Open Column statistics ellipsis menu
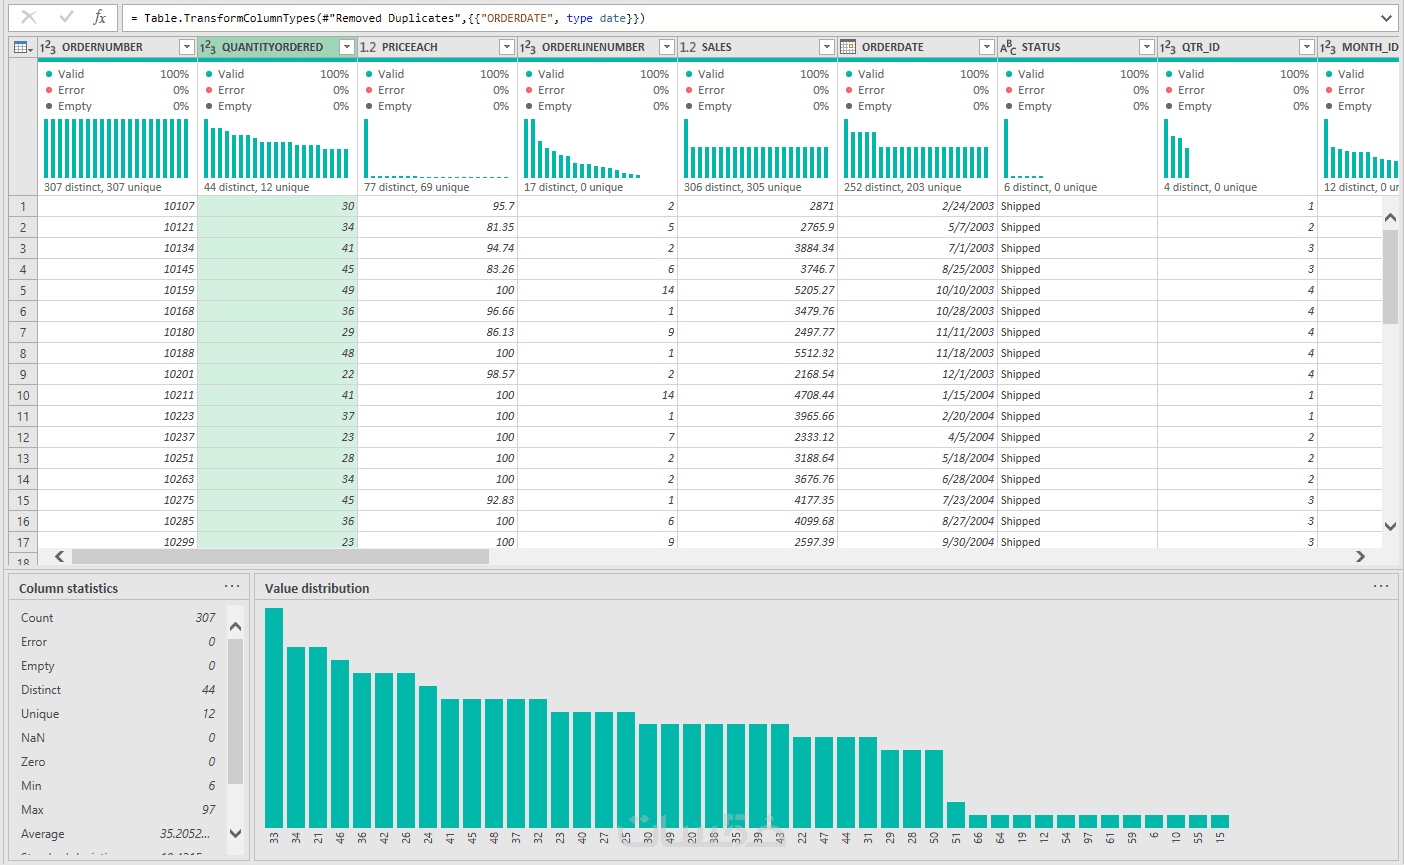 click(x=232, y=587)
